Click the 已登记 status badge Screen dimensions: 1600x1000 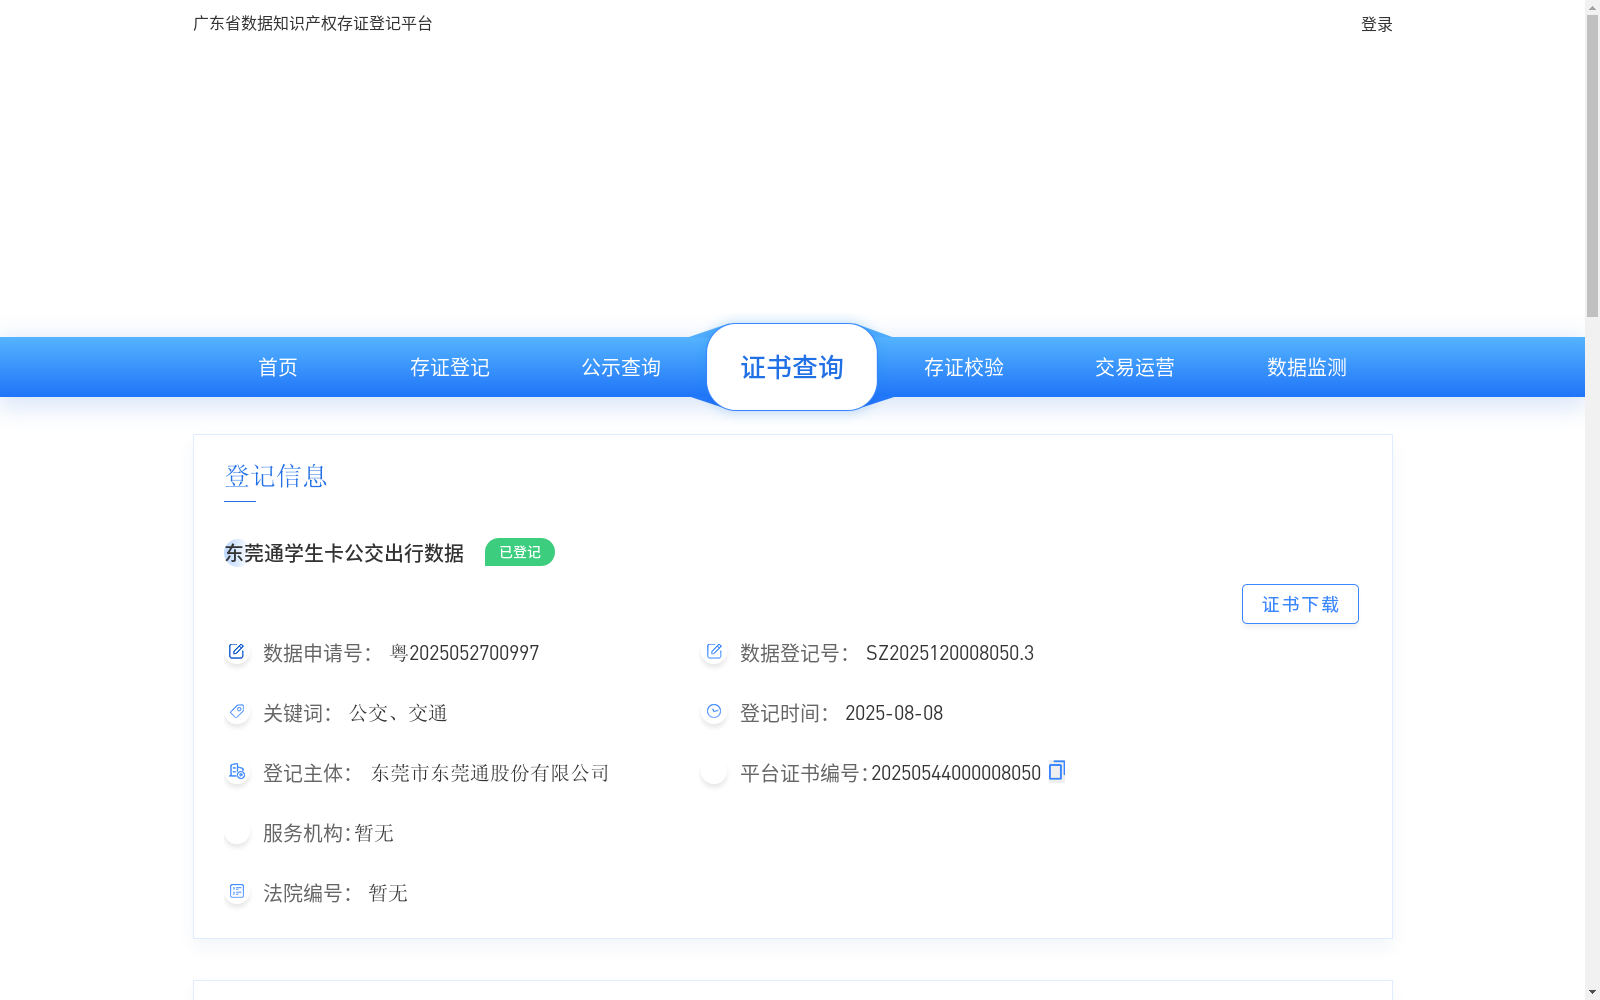(x=520, y=552)
